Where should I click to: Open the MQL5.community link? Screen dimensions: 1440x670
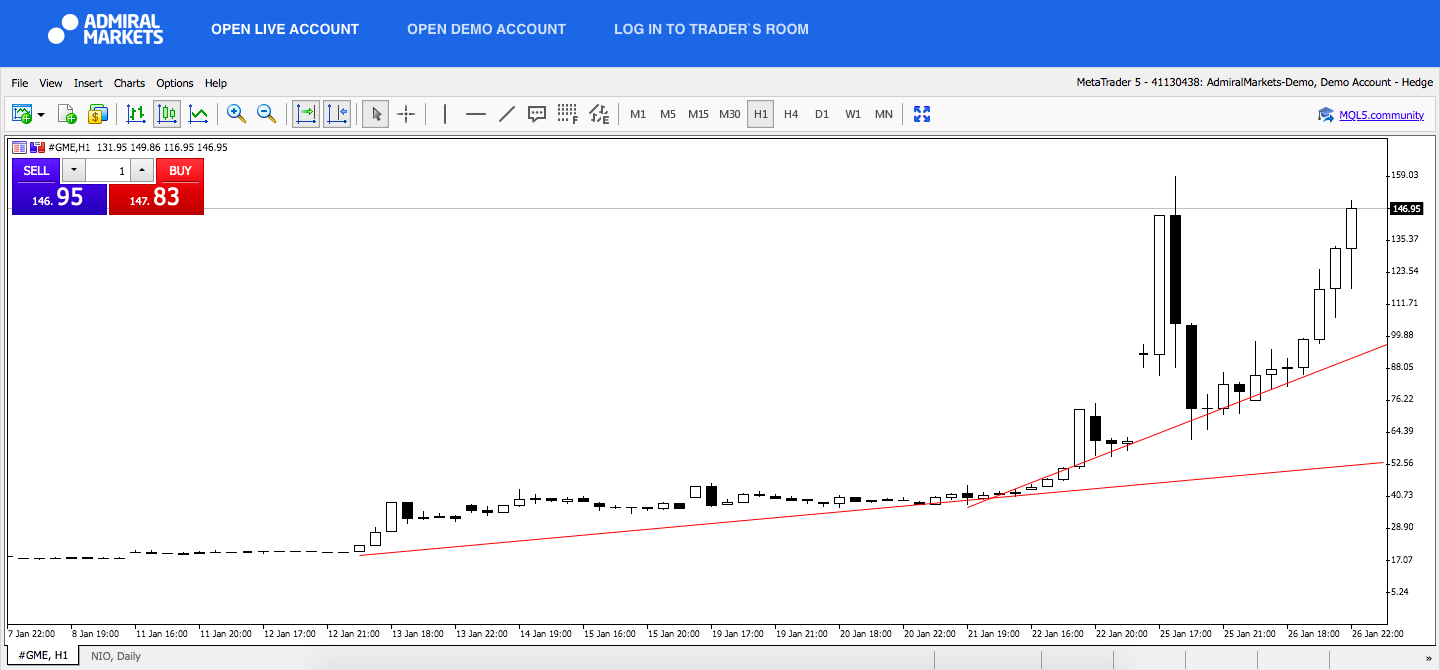pyautogui.click(x=1382, y=115)
